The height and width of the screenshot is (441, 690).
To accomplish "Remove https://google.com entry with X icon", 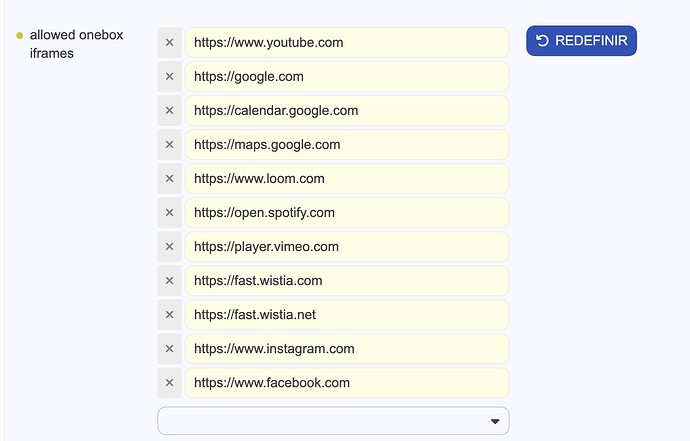I will [169, 77].
